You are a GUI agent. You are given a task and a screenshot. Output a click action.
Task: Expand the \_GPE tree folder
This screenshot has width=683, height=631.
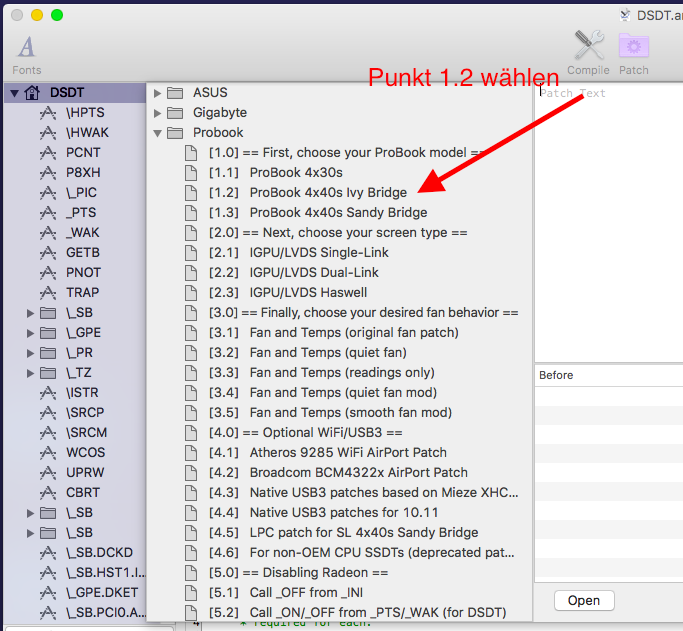click(x=30, y=334)
